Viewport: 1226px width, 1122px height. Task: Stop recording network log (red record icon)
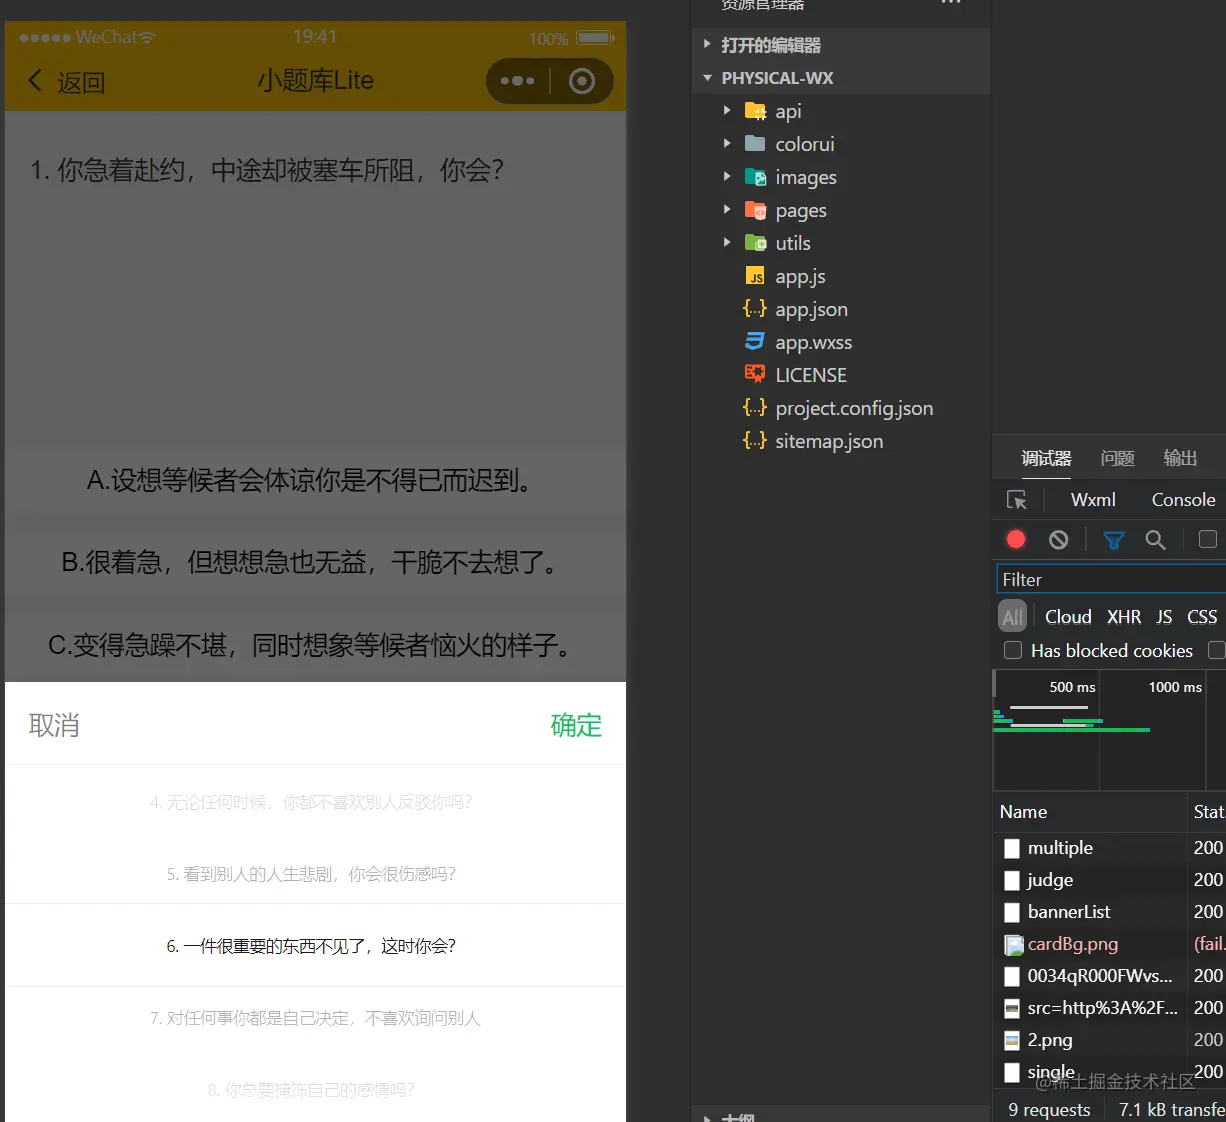pos(1015,539)
